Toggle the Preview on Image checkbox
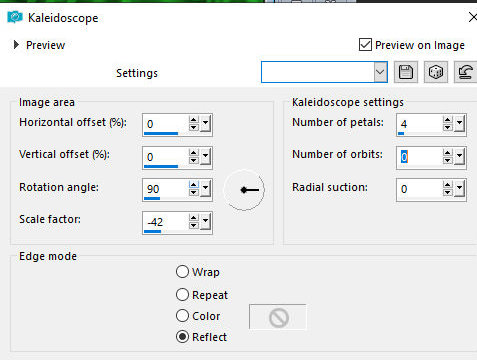This screenshot has height=360, width=477. point(365,45)
